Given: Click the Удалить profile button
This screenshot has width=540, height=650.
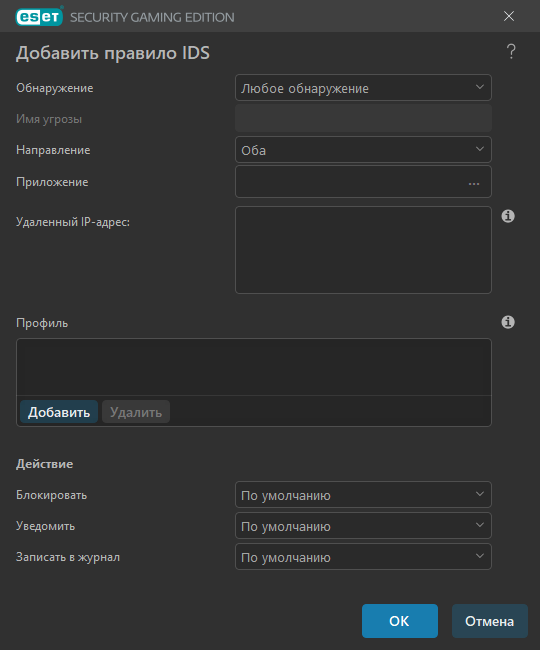Looking at the screenshot, I should (136, 412).
